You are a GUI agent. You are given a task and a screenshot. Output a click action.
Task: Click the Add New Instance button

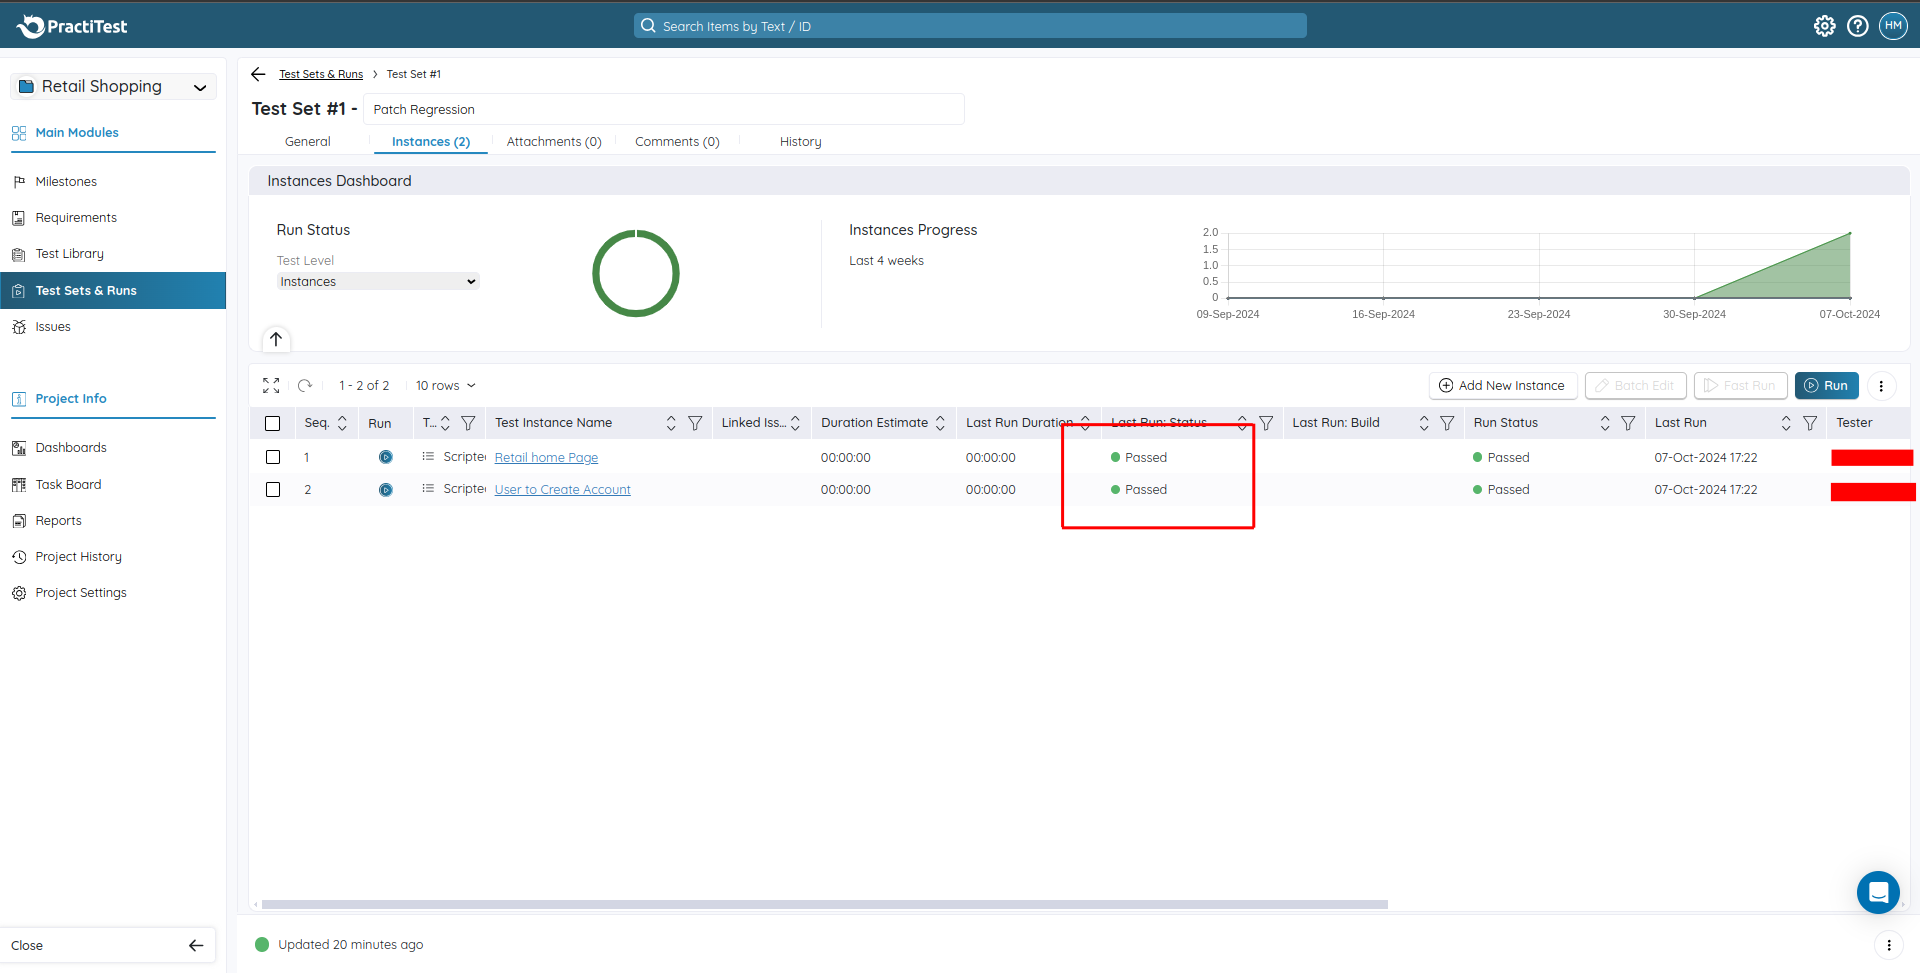click(1502, 385)
